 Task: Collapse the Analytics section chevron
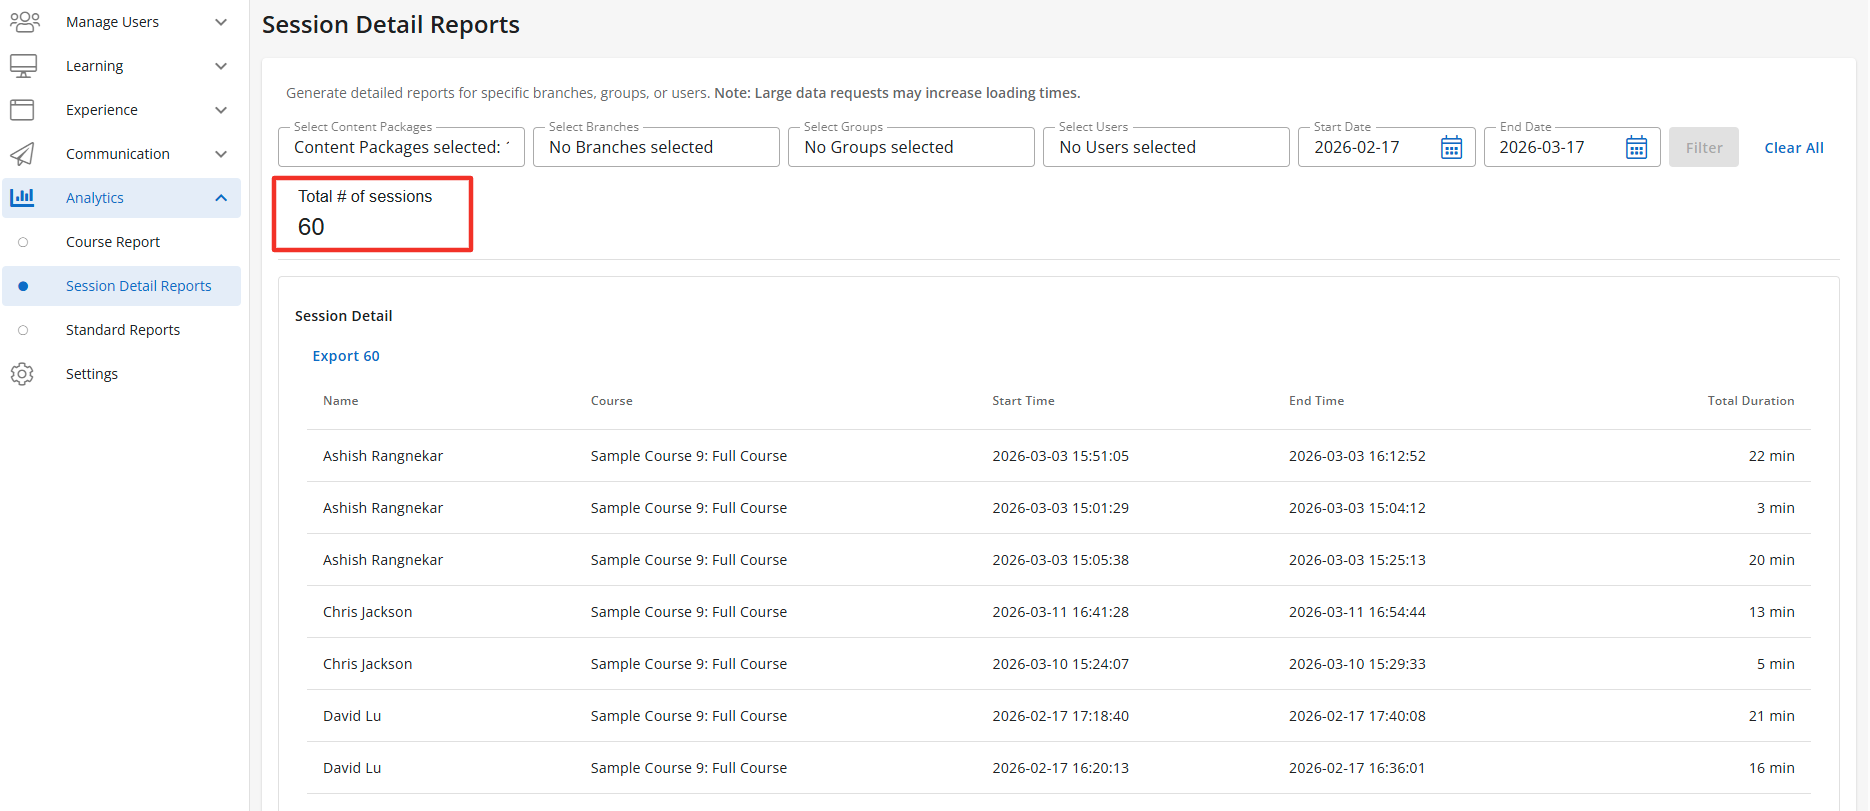(221, 198)
